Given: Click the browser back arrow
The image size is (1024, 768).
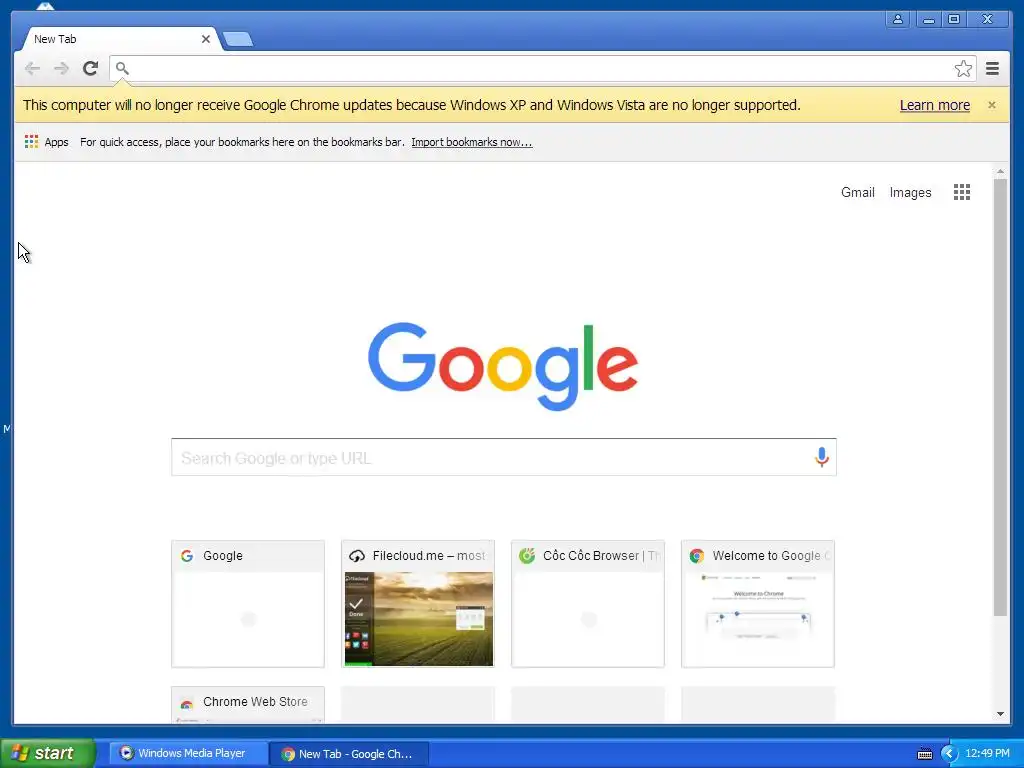Looking at the screenshot, I should pyautogui.click(x=32, y=69).
